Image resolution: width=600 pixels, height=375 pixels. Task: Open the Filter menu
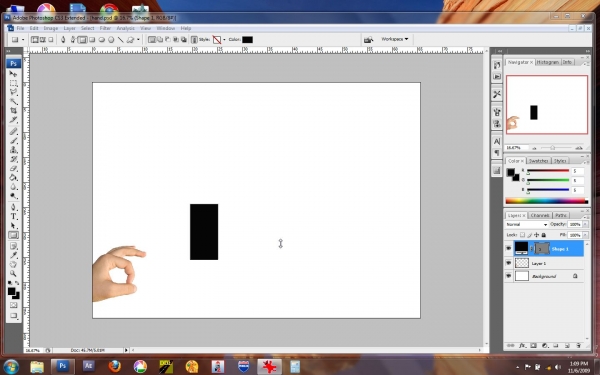[105, 28]
